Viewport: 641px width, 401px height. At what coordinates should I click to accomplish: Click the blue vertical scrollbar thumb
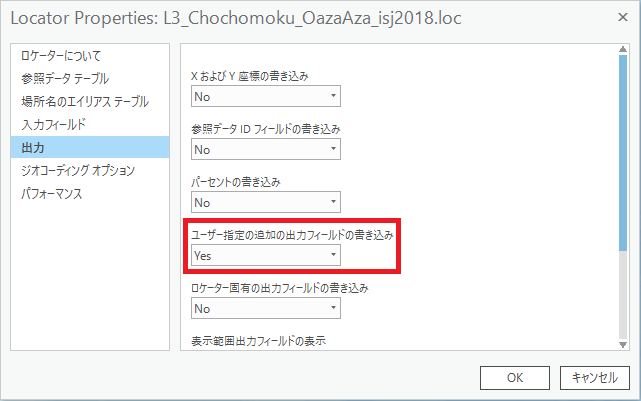click(x=623, y=153)
